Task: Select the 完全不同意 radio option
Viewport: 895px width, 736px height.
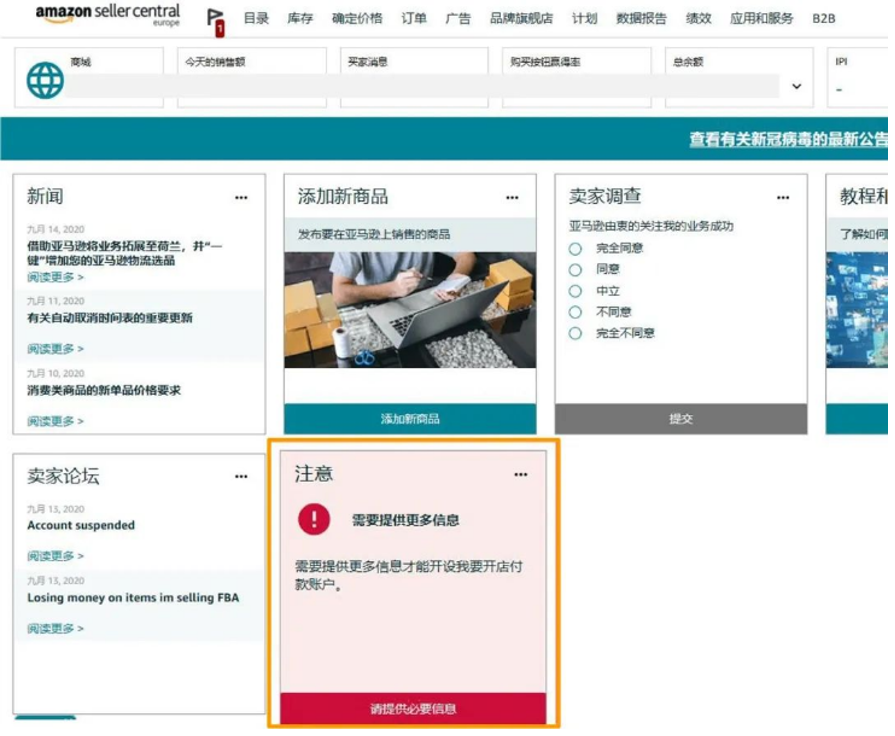Action: click(575, 333)
